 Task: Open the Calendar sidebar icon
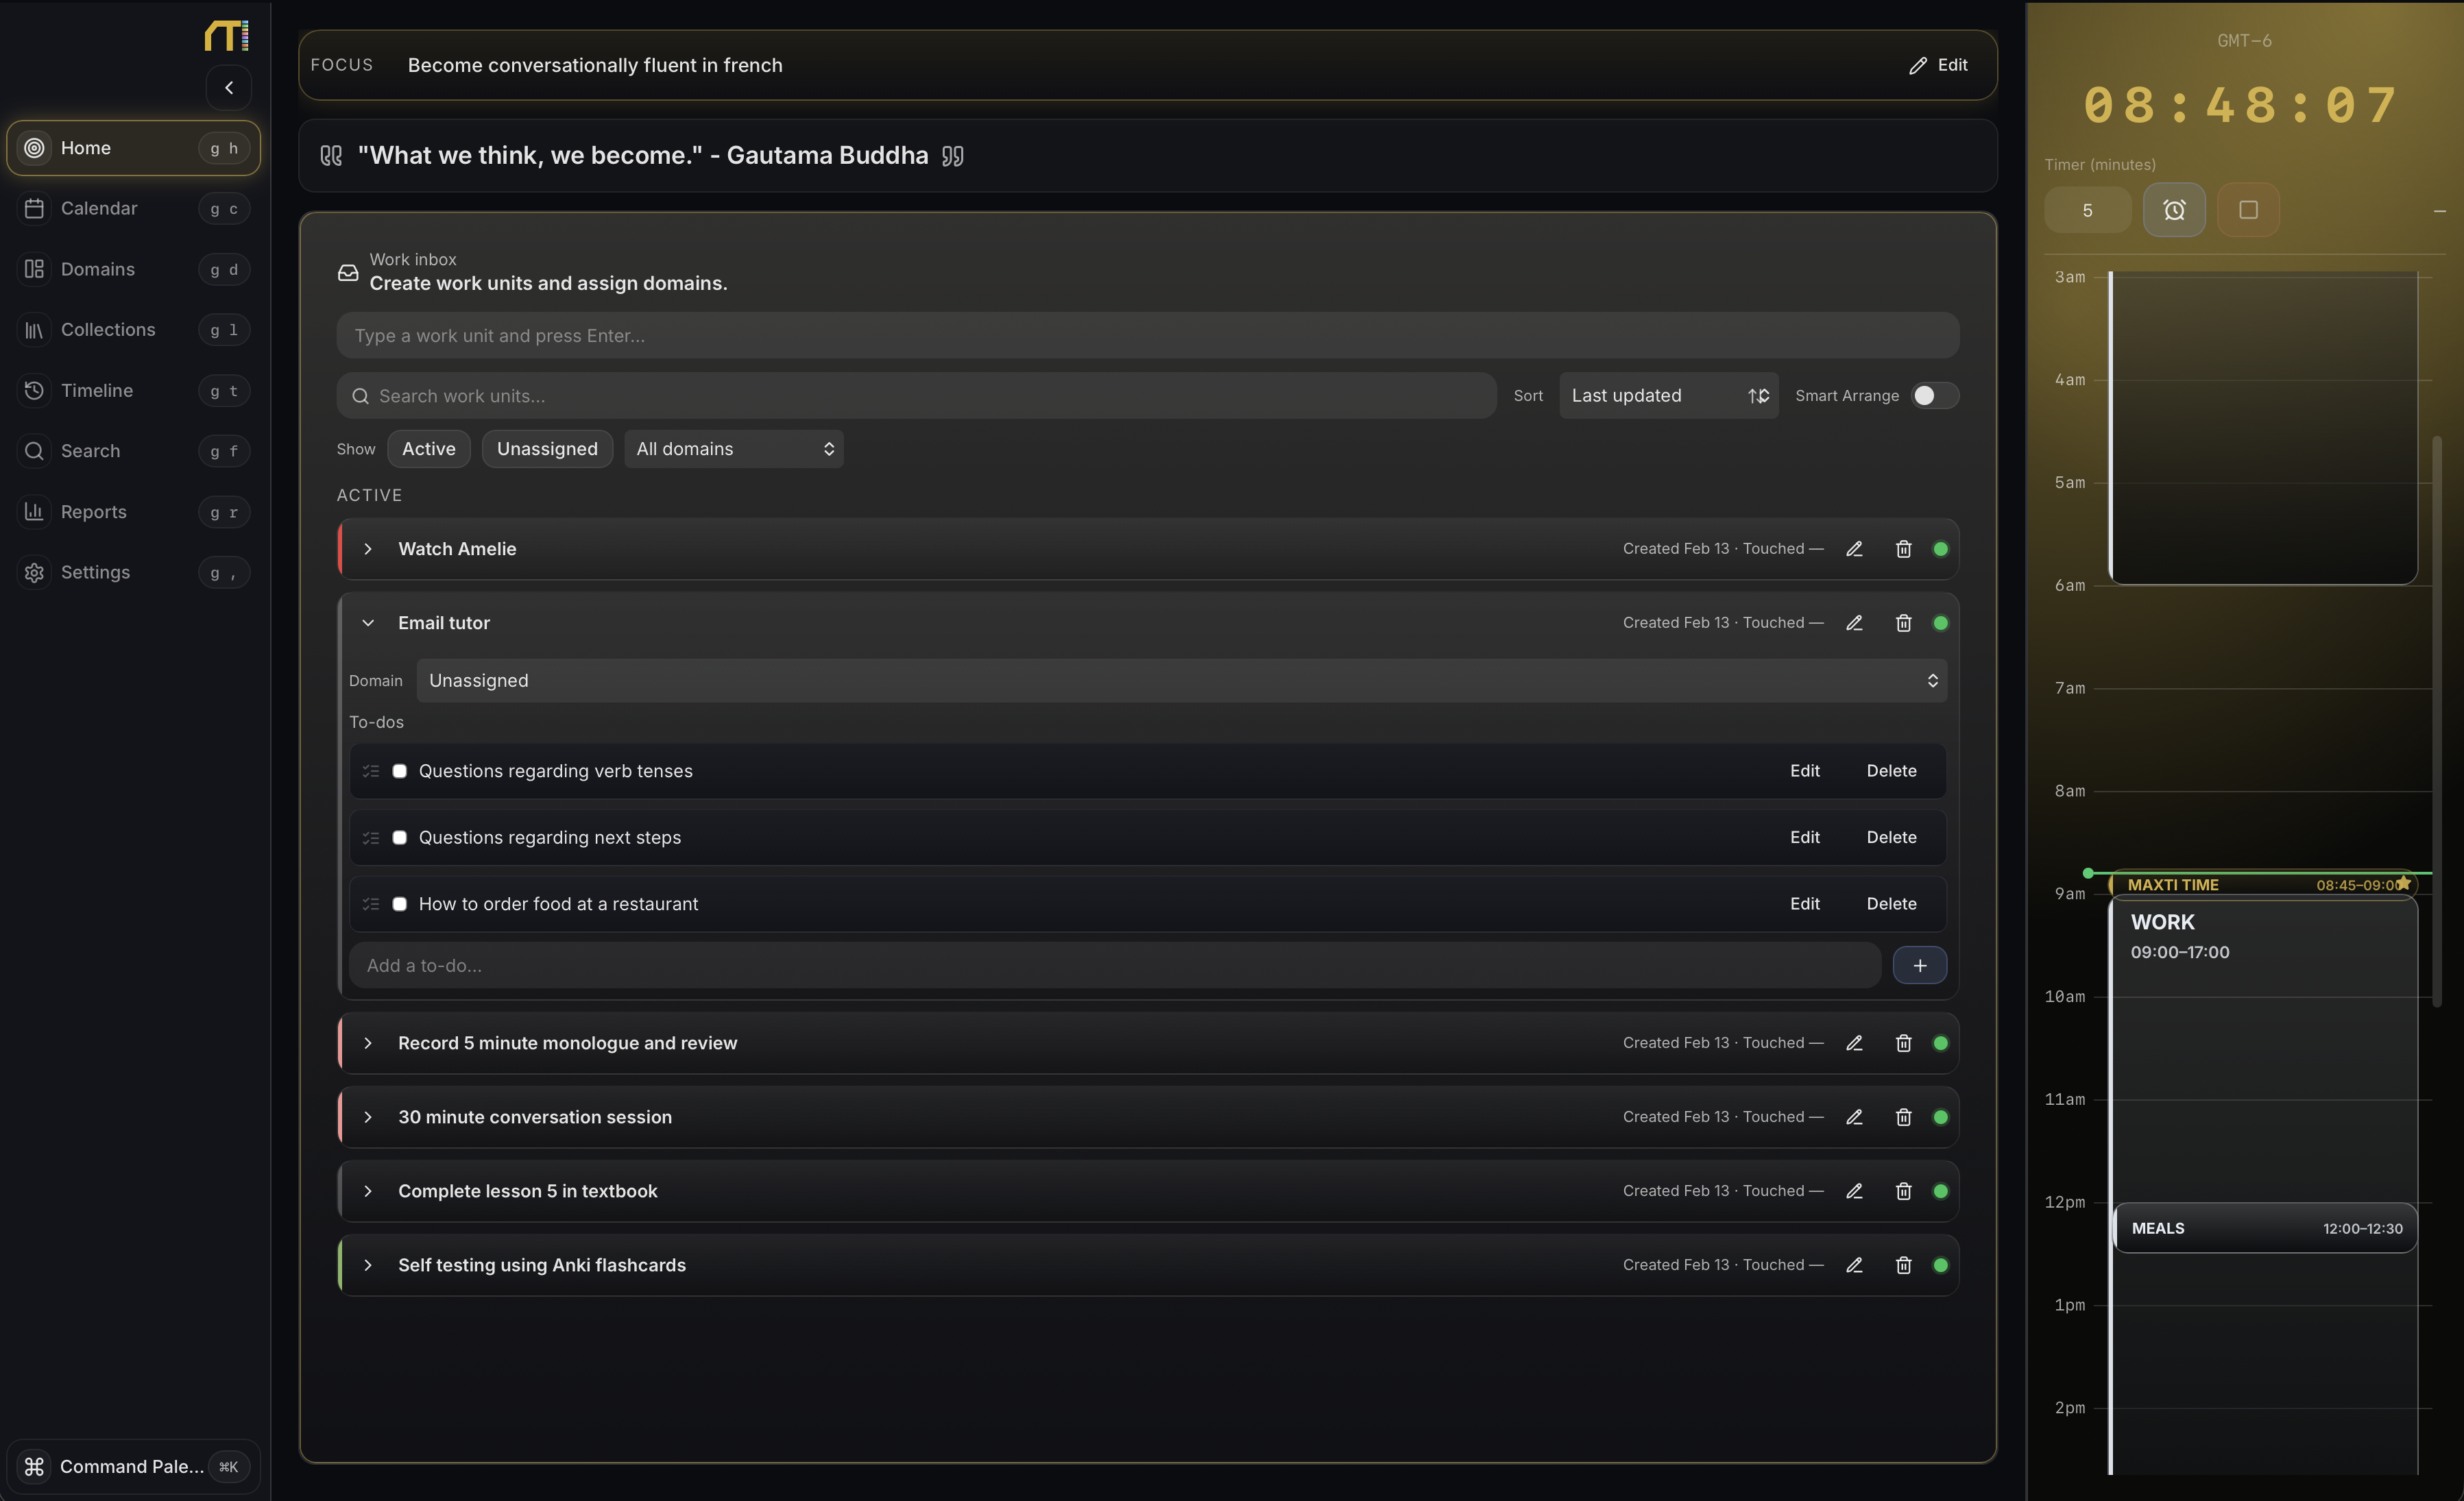pyautogui.click(x=34, y=208)
